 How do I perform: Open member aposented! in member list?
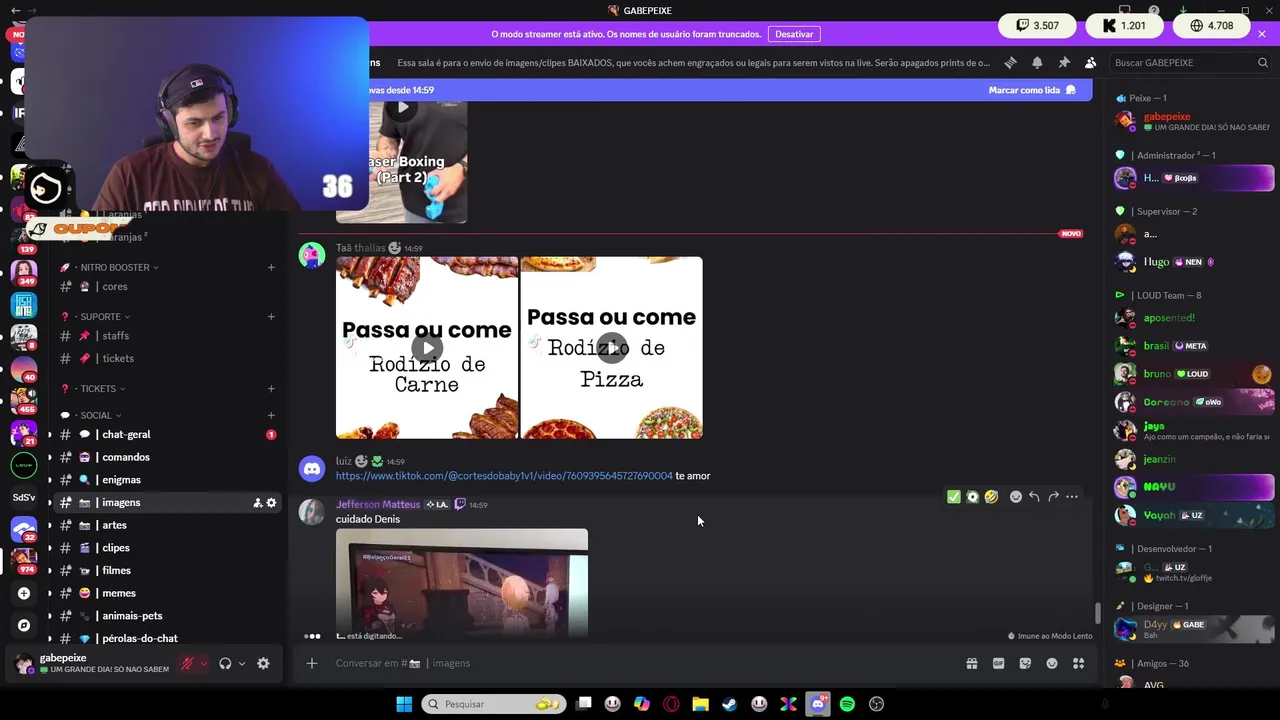pyautogui.click(x=1194, y=318)
